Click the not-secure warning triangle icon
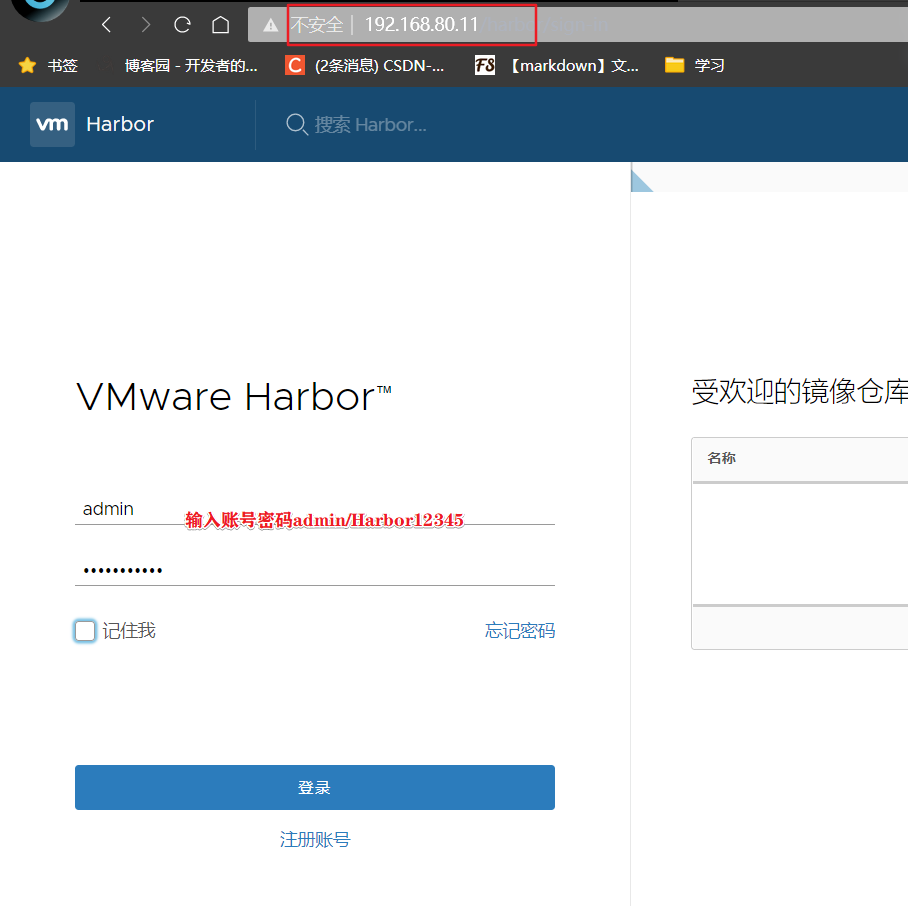 pos(270,25)
